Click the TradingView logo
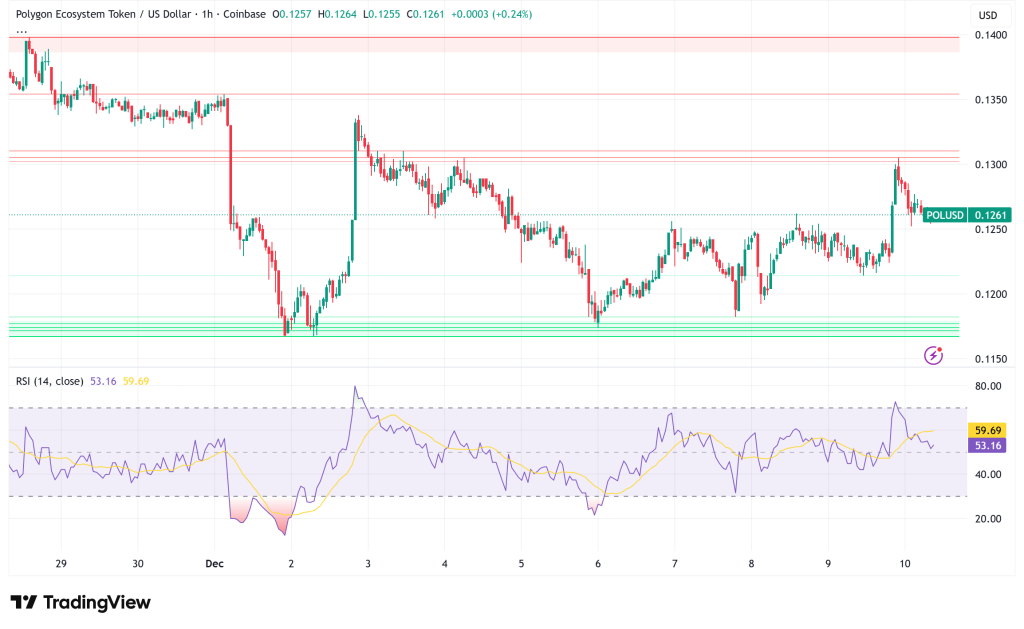Viewport: 1024px width, 629px height. pyautogui.click(x=80, y=602)
